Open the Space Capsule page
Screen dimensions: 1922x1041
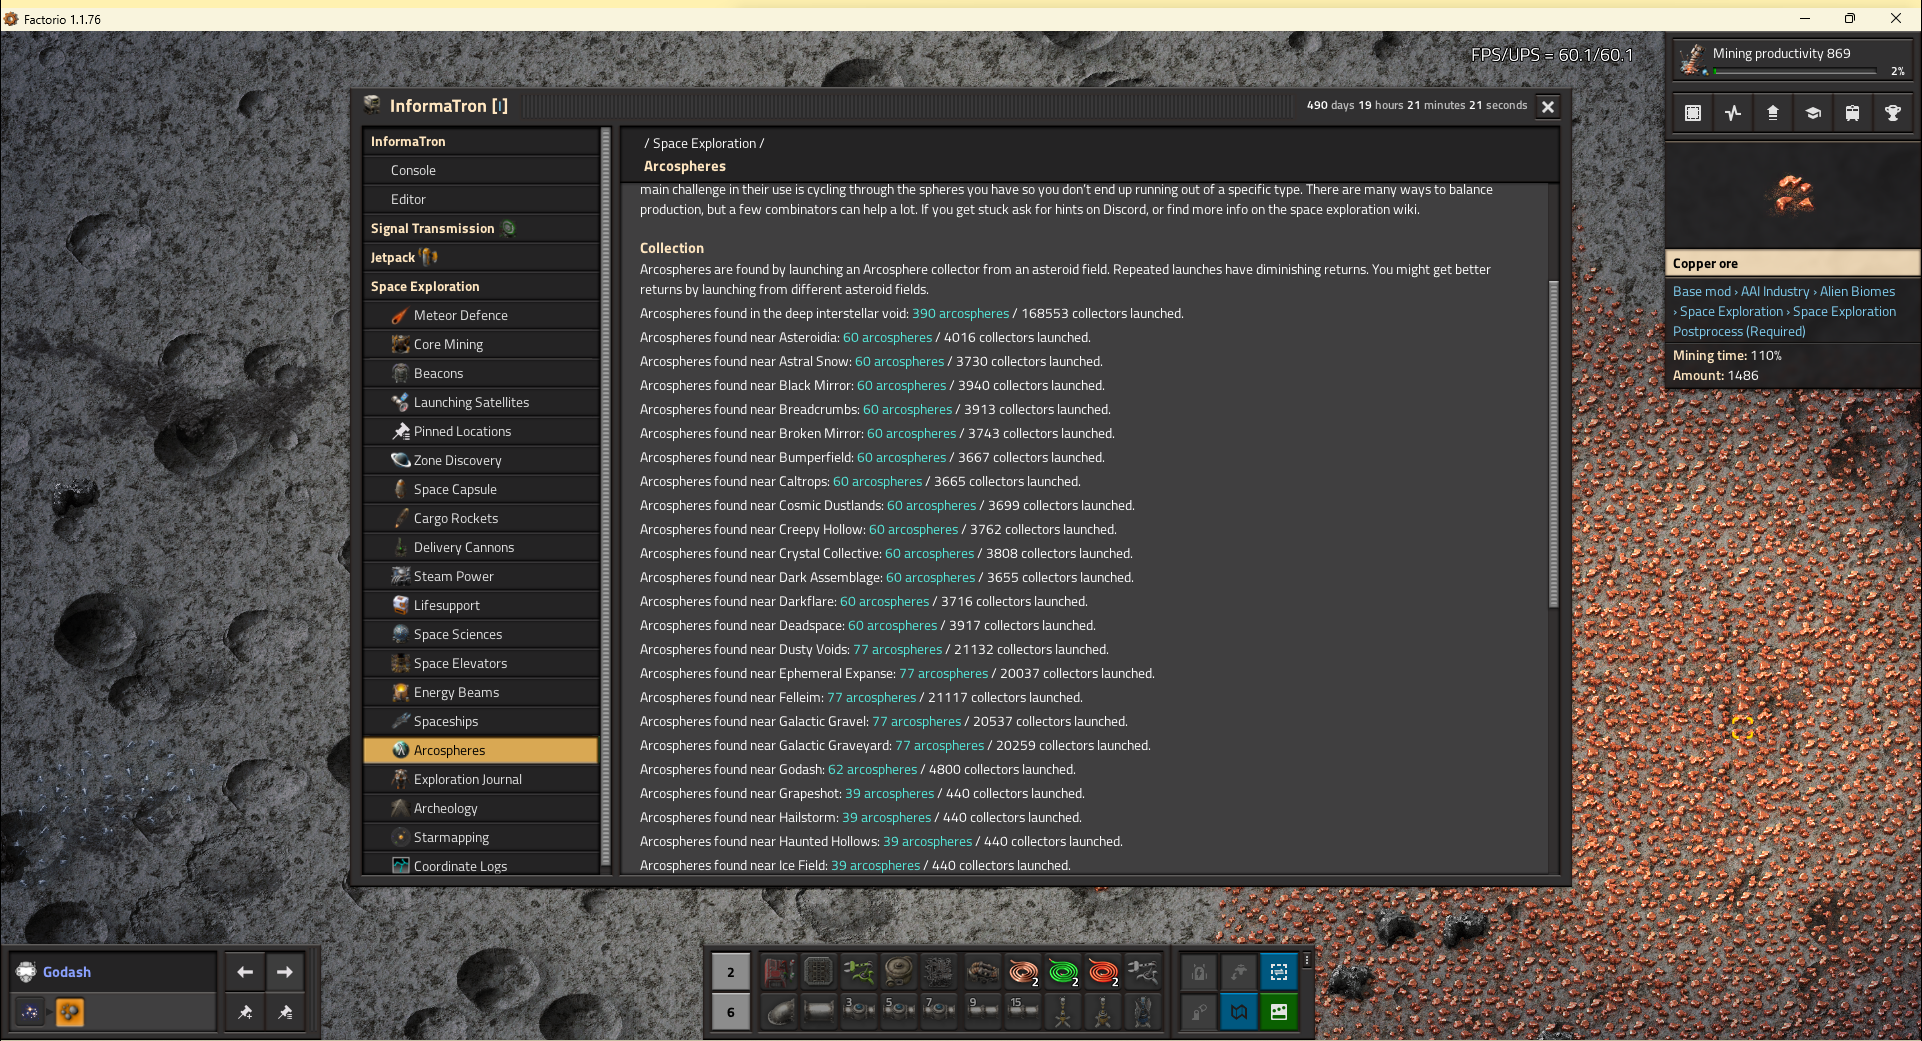[481, 489]
